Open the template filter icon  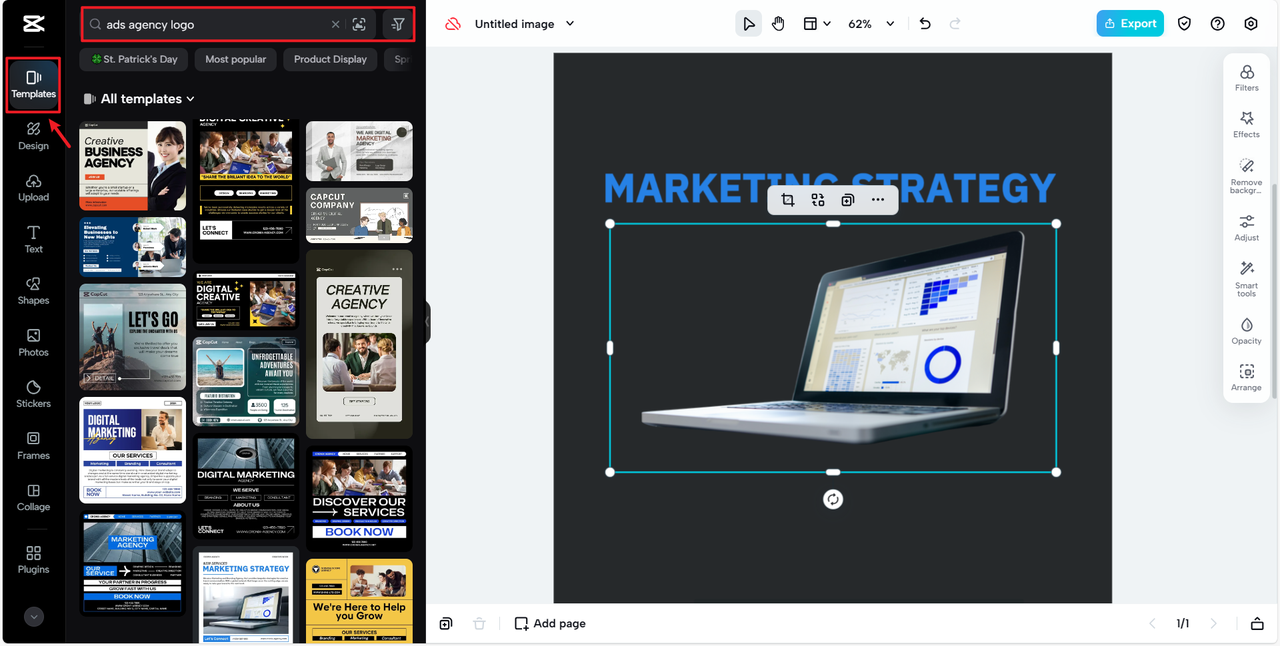398,24
